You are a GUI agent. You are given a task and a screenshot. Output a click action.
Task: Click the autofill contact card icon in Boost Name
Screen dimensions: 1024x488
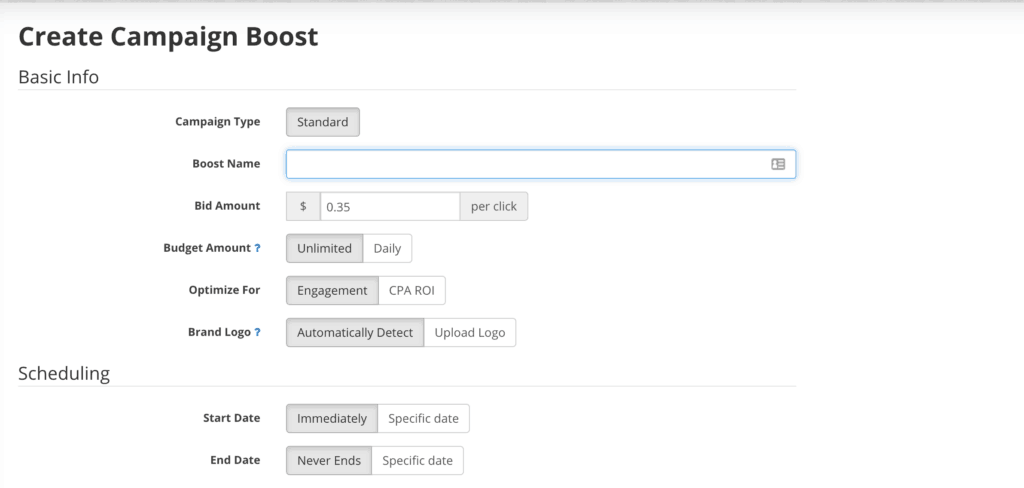click(777, 164)
